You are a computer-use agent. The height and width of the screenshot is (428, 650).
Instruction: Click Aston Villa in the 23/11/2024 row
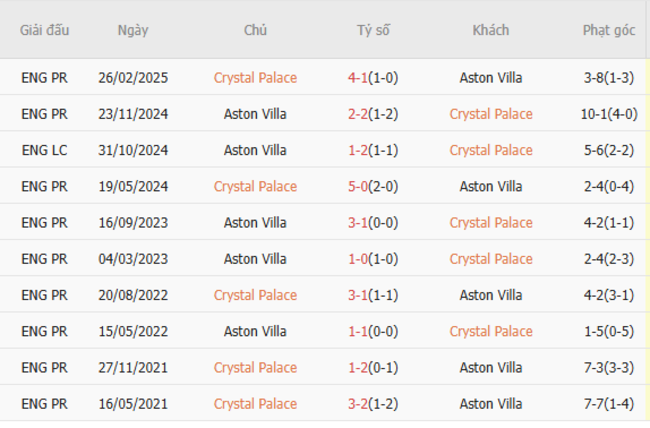[x=255, y=114]
